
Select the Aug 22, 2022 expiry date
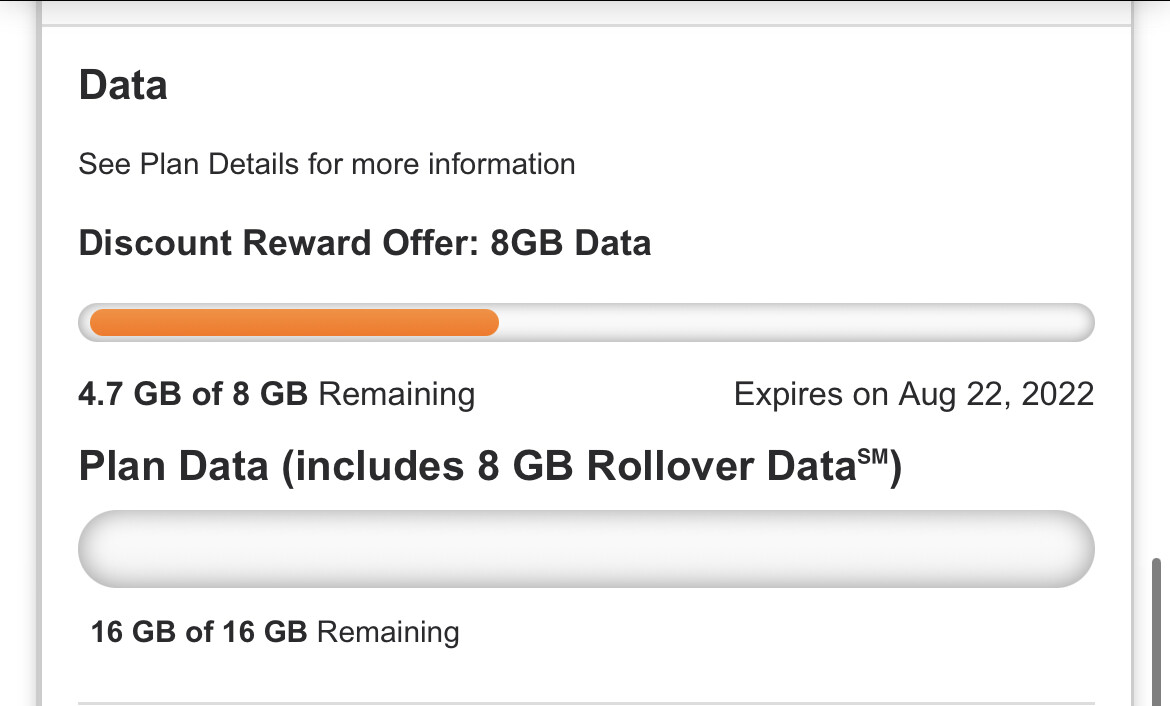click(x=996, y=394)
